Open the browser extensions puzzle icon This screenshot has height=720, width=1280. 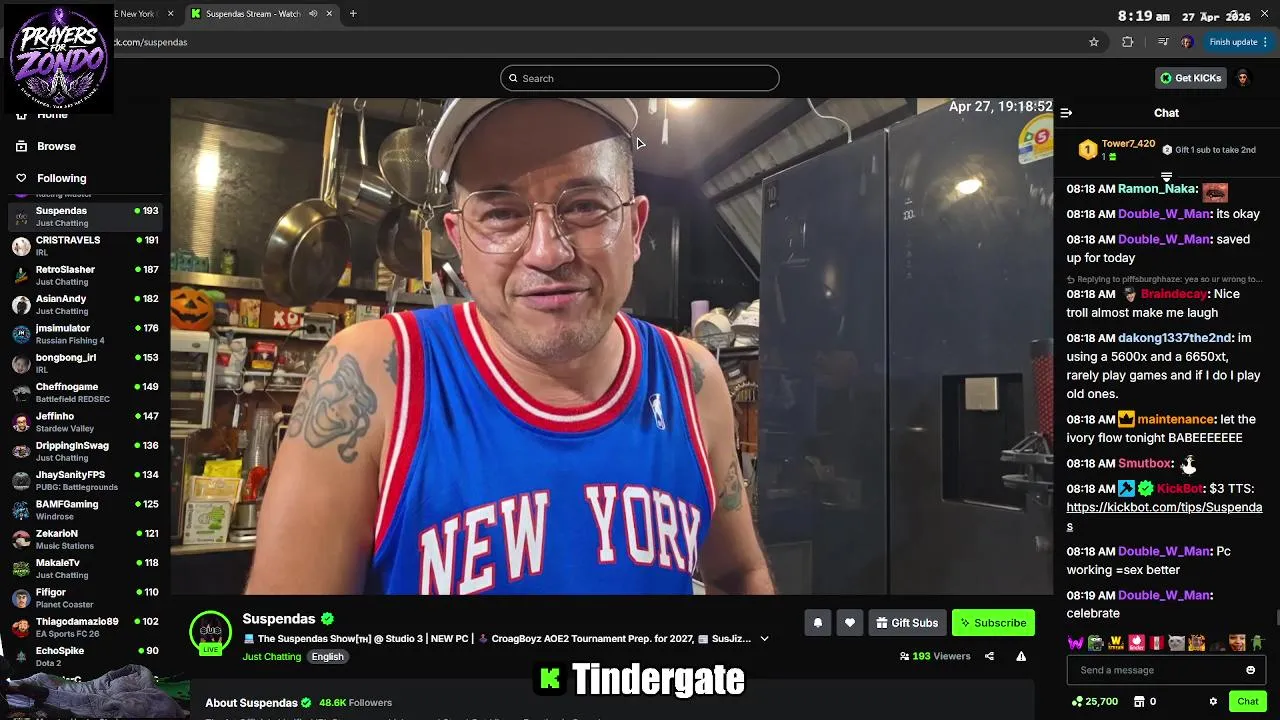pyautogui.click(x=1128, y=42)
